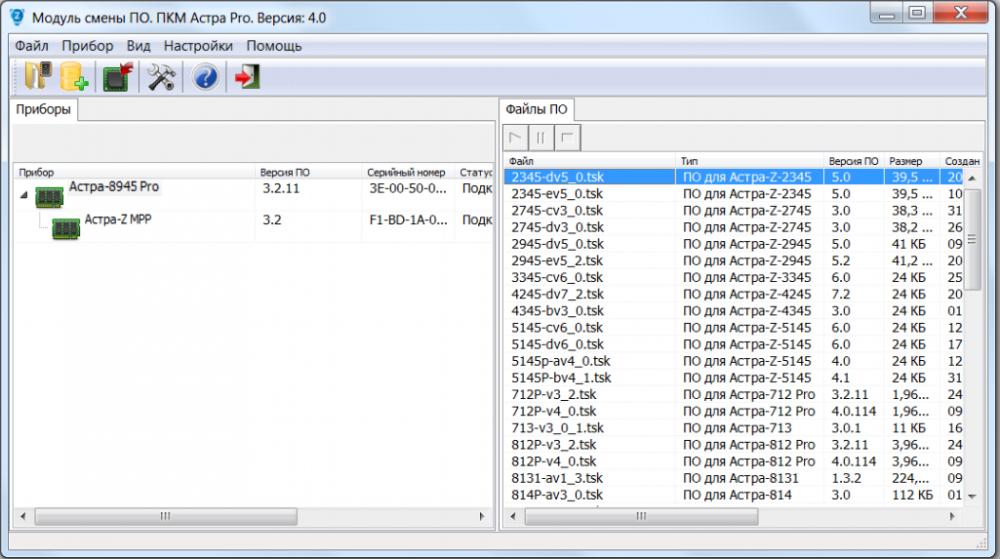Image resolution: width=1000 pixels, height=559 pixels.
Task: Open the Прибор menu
Action: click(x=87, y=46)
